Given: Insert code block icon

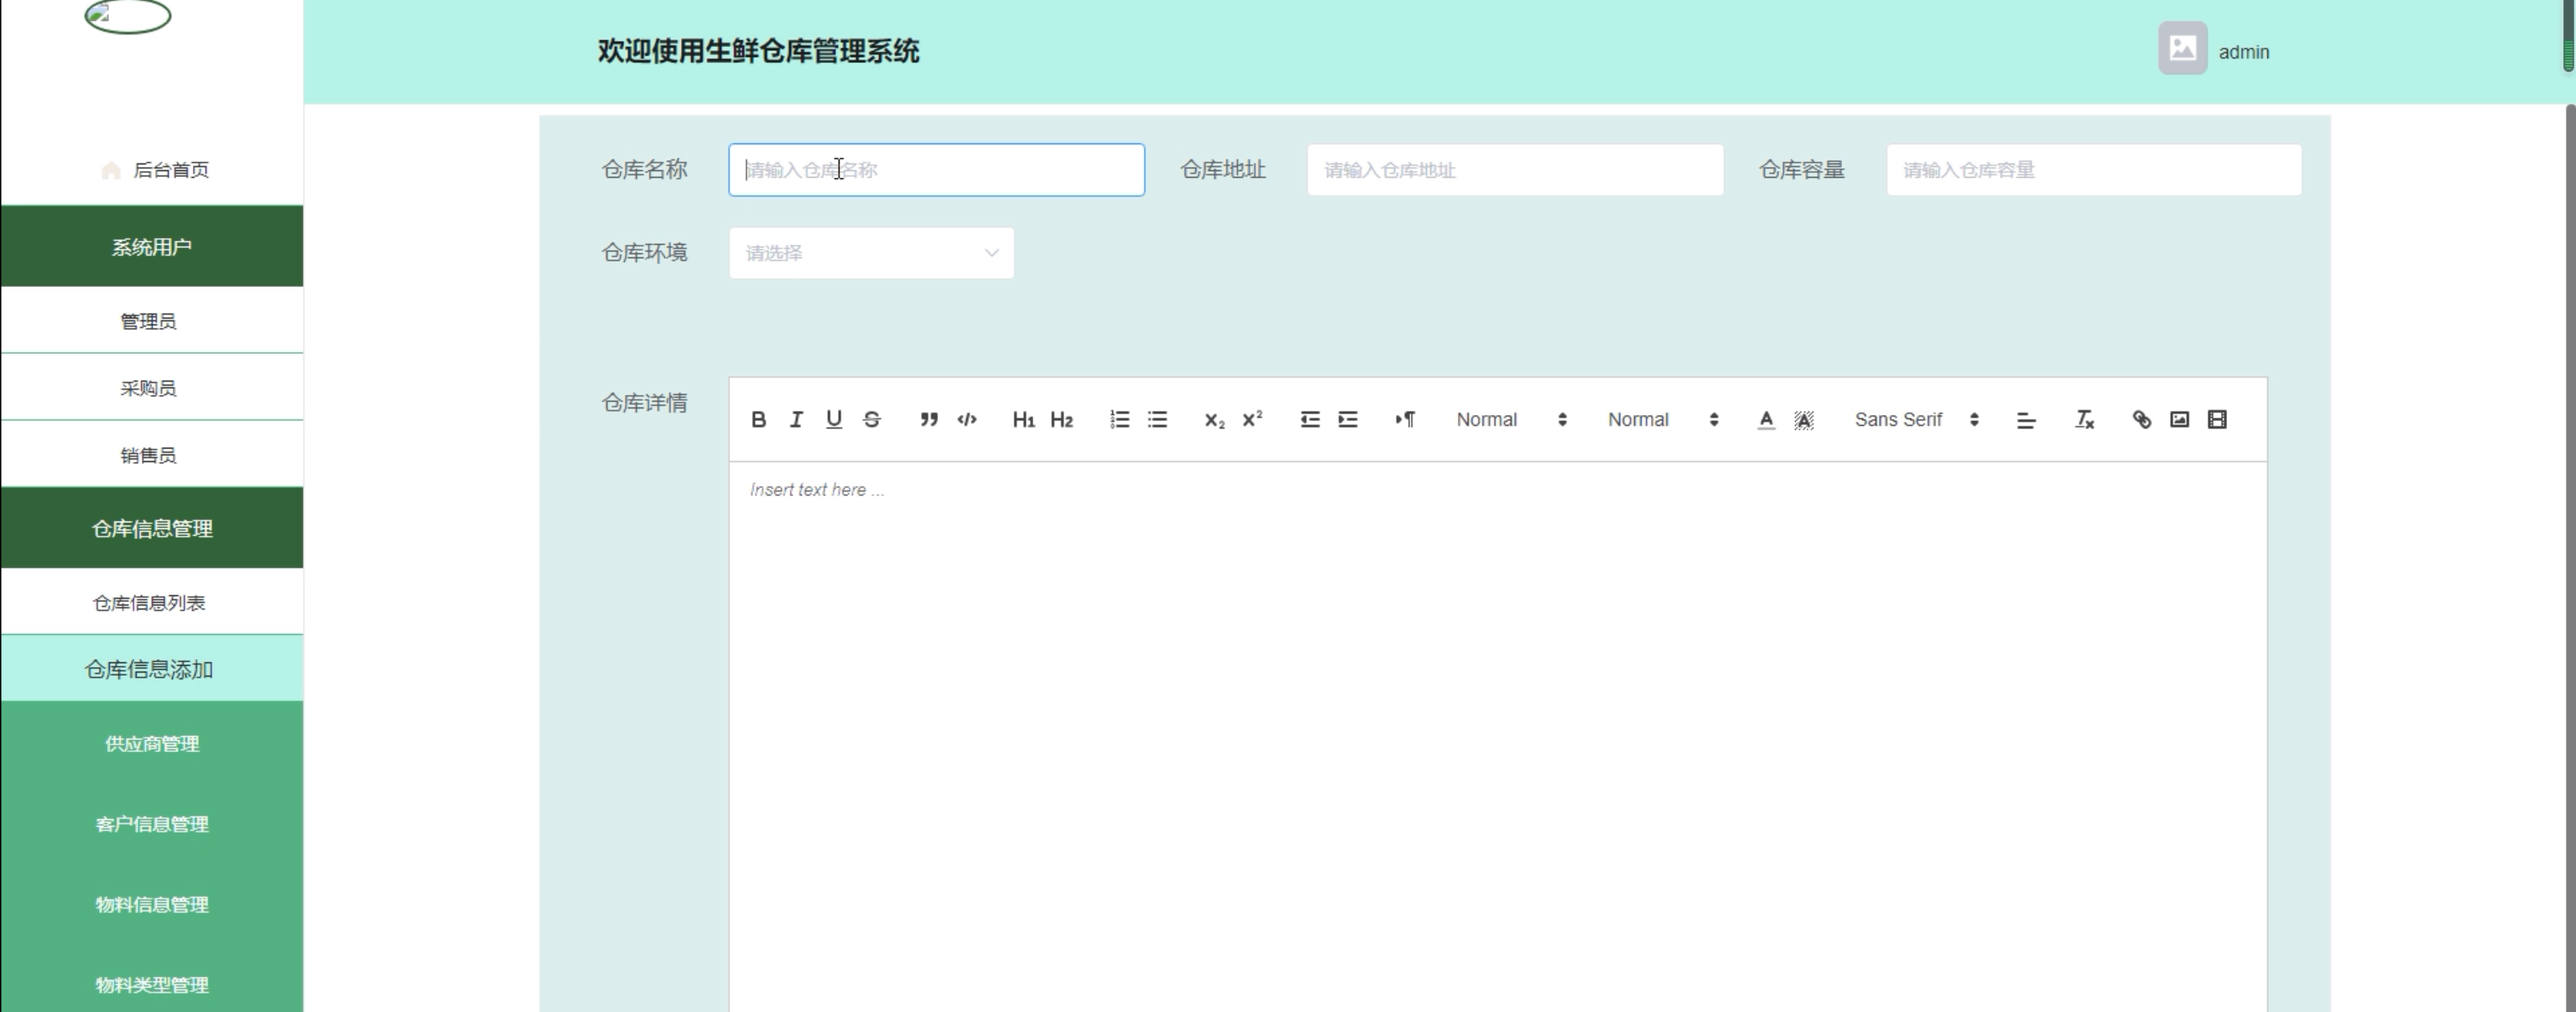Looking at the screenshot, I should tap(966, 420).
